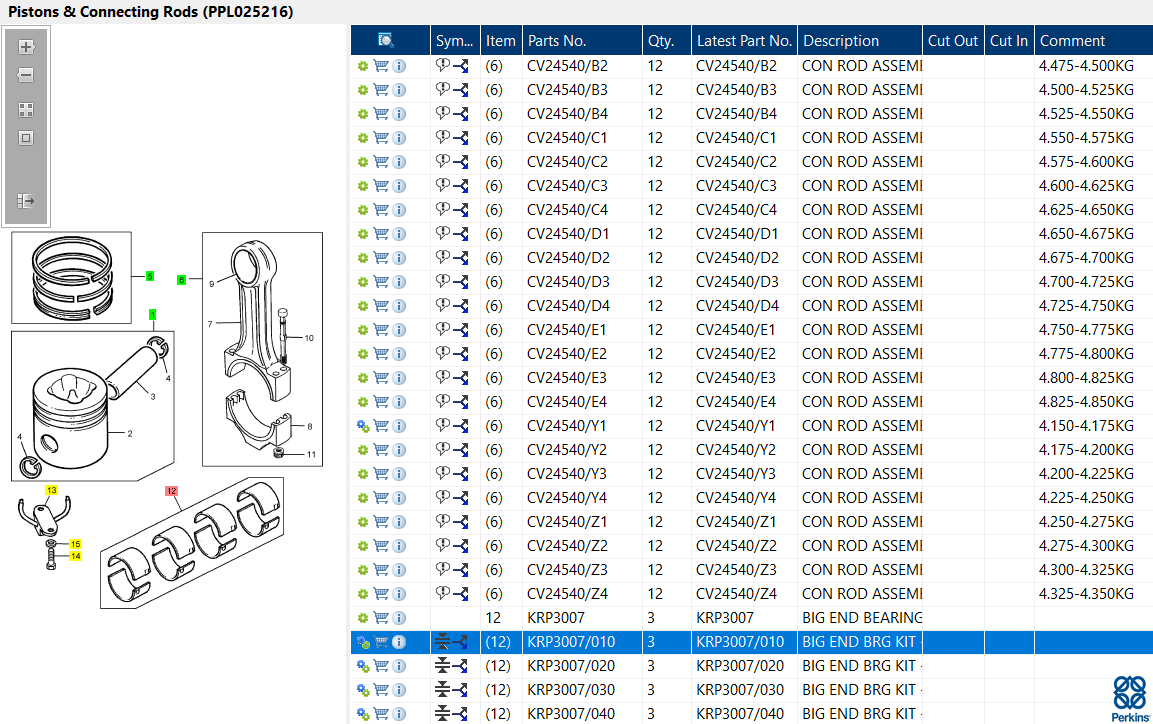Click the search icon in table header
The image size is (1153, 724).
(x=385, y=40)
